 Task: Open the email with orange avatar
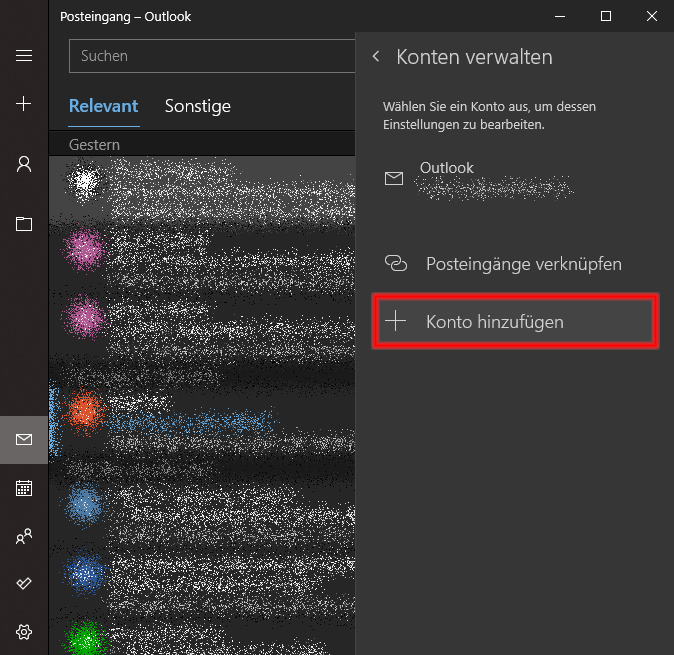202,421
